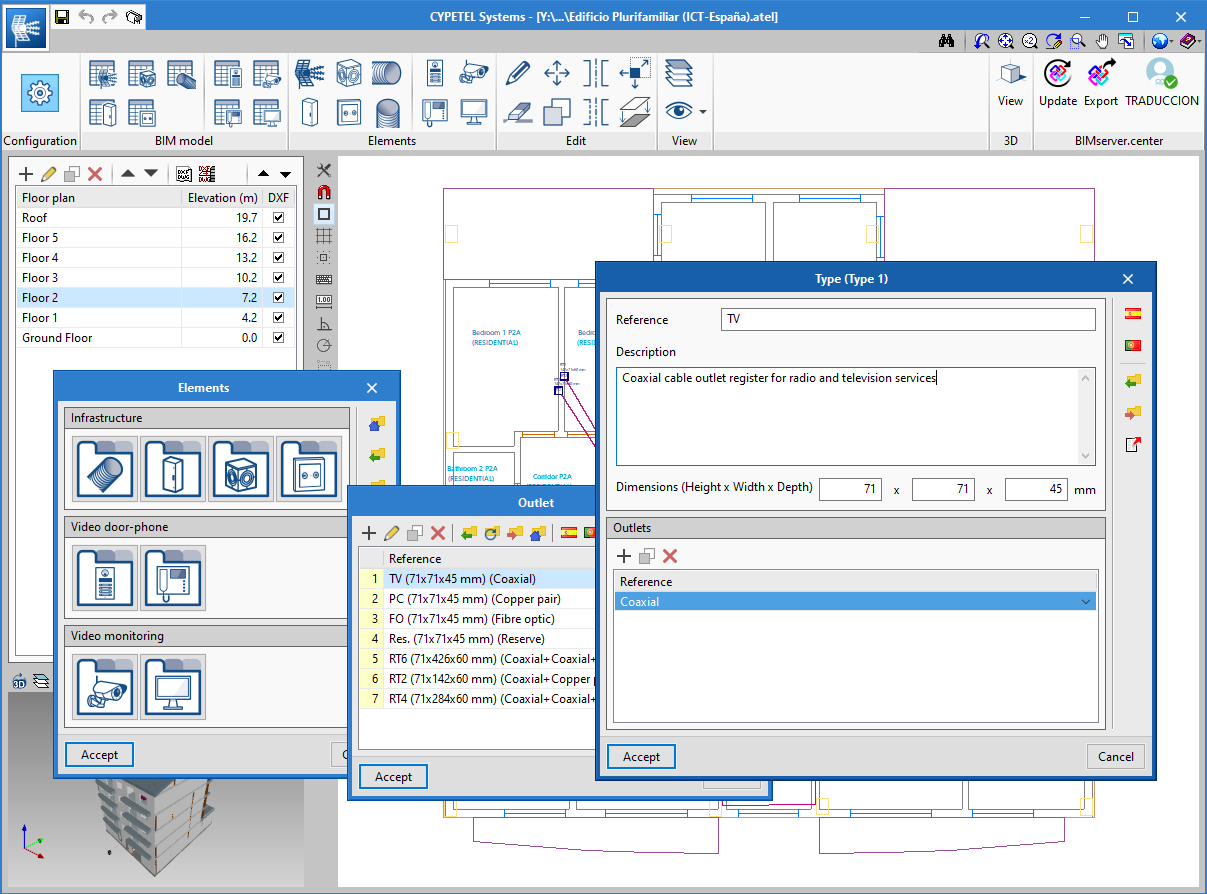
Task: Delete floor plan with red X icon
Action: 95,174
